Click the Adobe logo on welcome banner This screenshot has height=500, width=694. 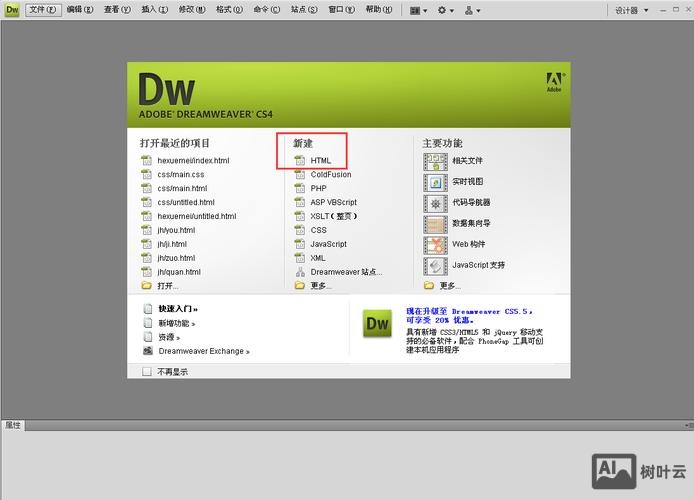(554, 82)
